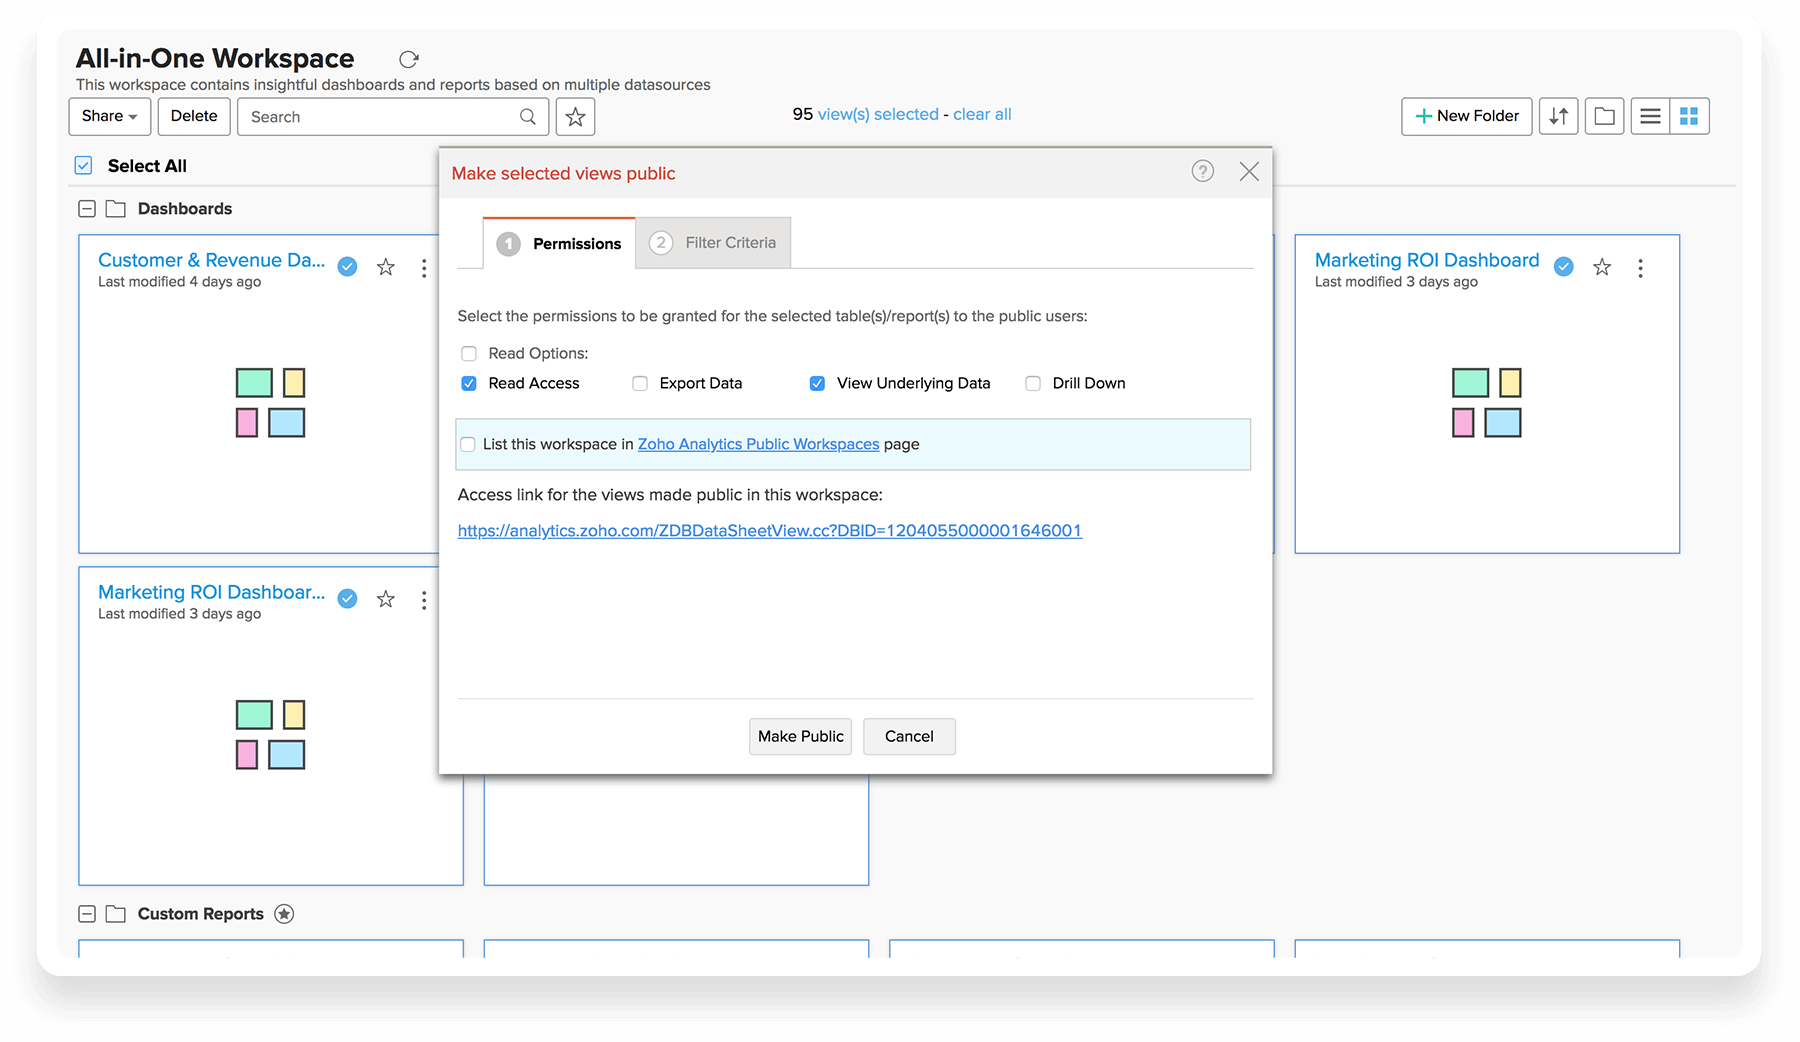Switch to grid view layout
This screenshot has width=1800, height=1042.
coord(1689,116)
